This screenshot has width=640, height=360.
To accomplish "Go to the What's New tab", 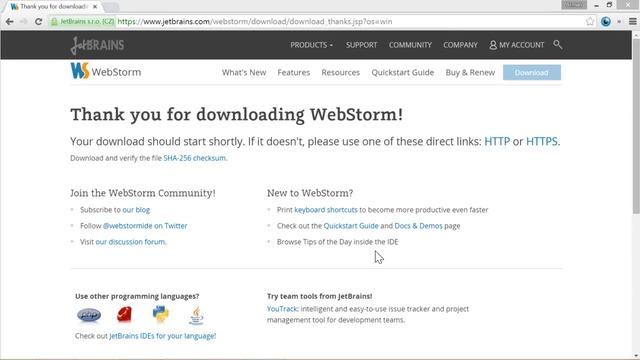I will pyautogui.click(x=244, y=73).
